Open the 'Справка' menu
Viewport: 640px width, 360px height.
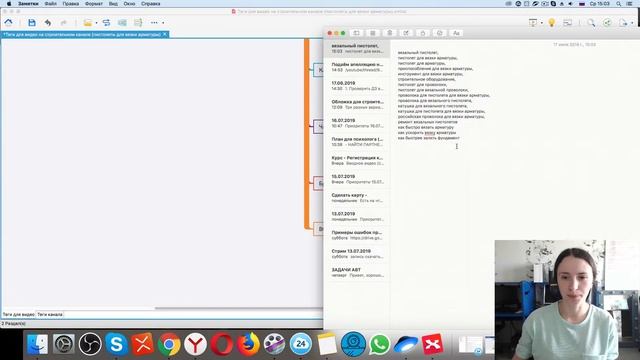(x=151, y=4)
